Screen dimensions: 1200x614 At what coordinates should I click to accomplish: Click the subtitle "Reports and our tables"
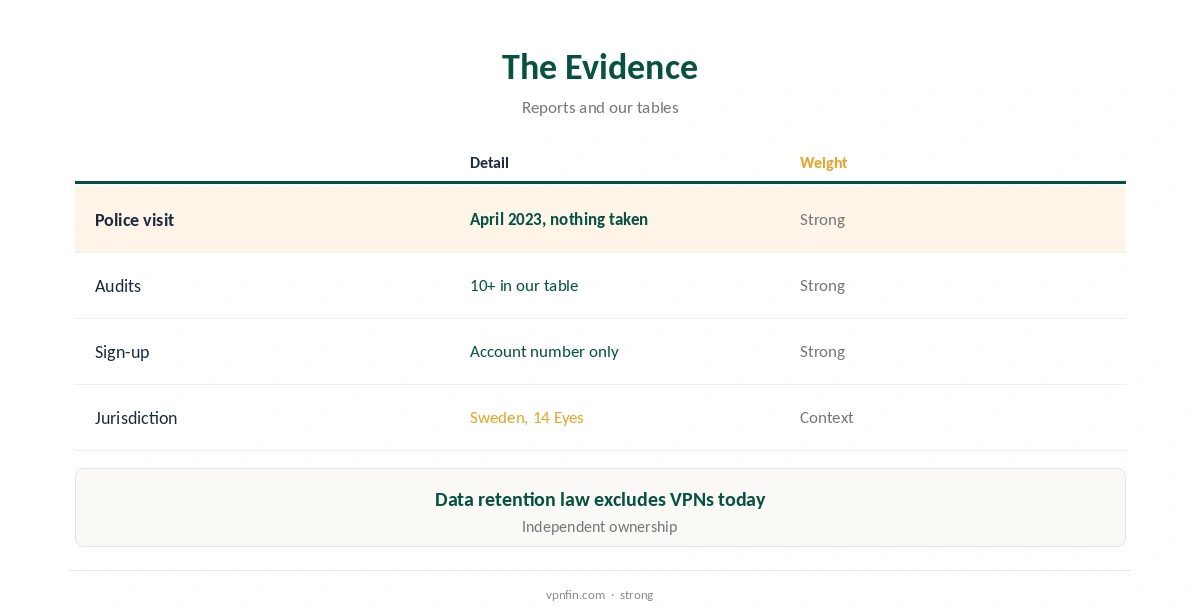pos(600,108)
